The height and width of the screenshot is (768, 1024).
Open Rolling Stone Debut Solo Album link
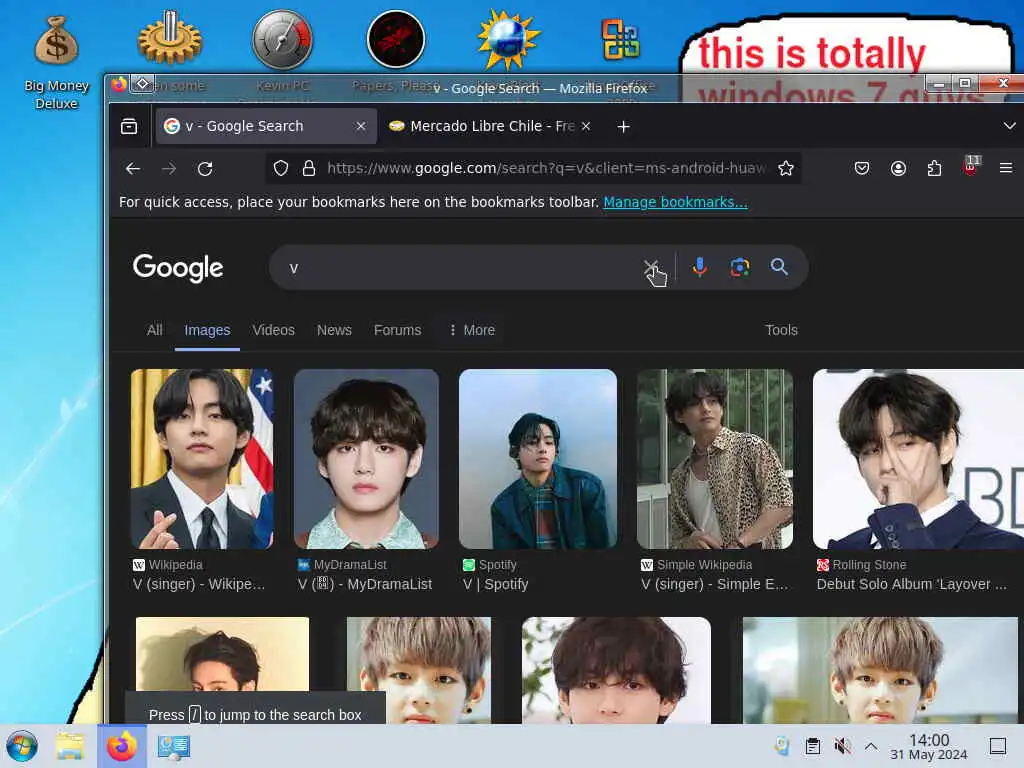912,584
